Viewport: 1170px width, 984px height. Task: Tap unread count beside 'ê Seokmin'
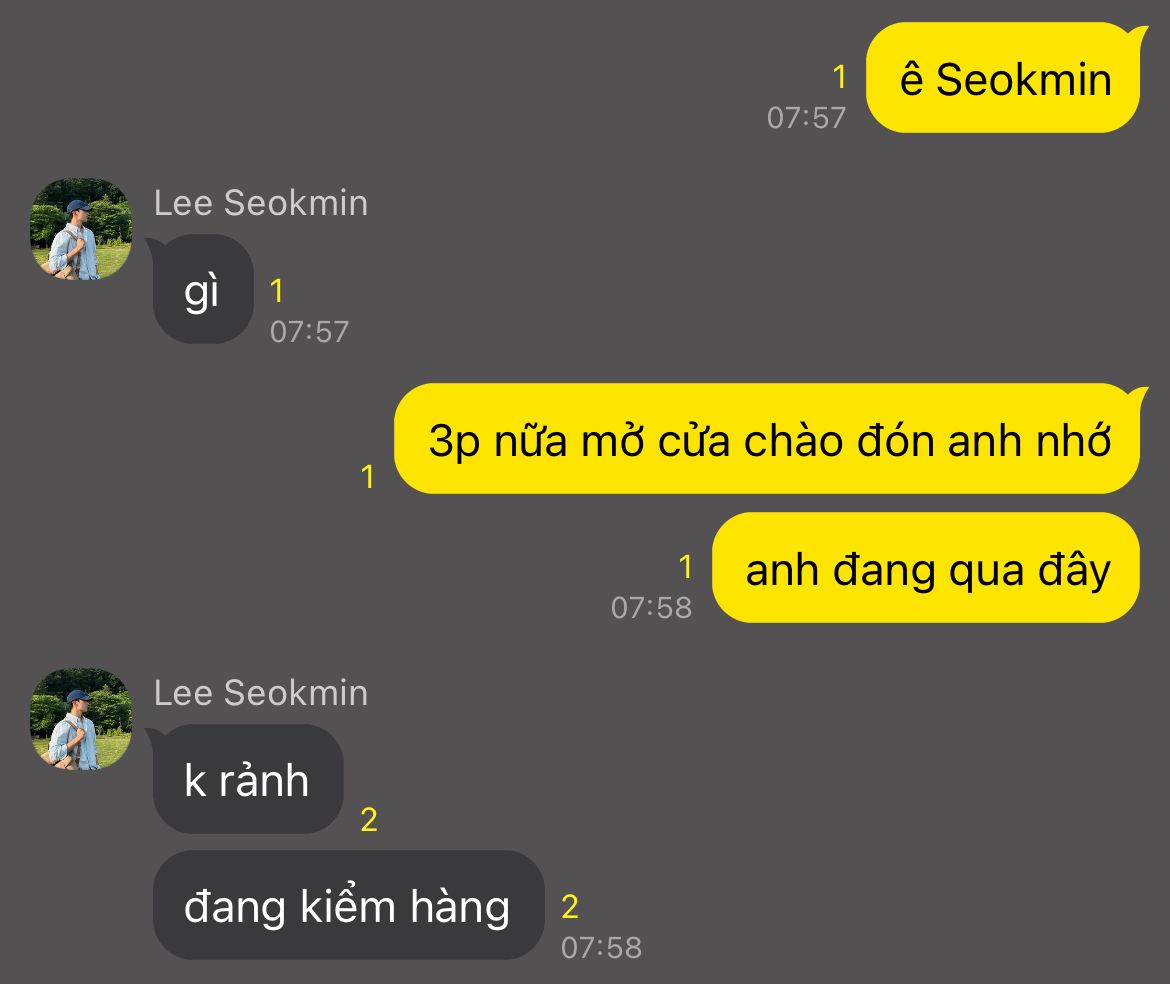839,77
